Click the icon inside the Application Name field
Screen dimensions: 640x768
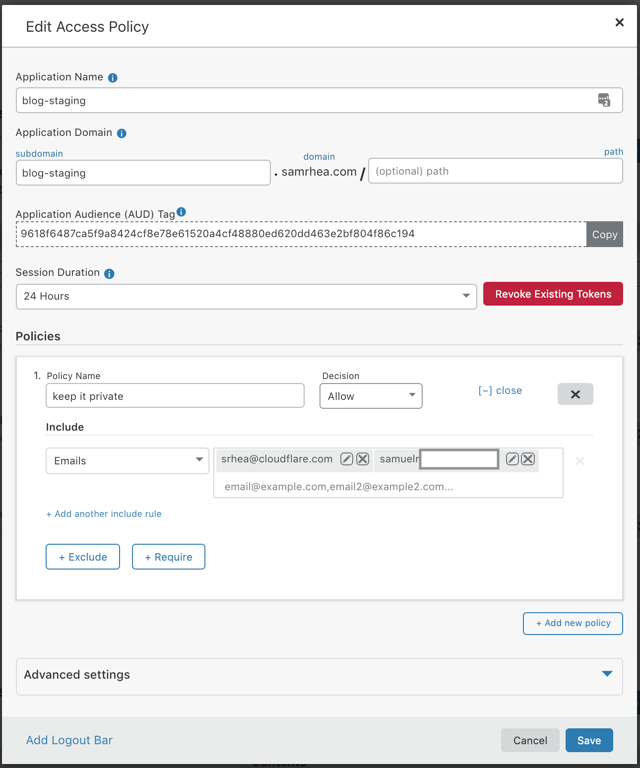coord(604,100)
